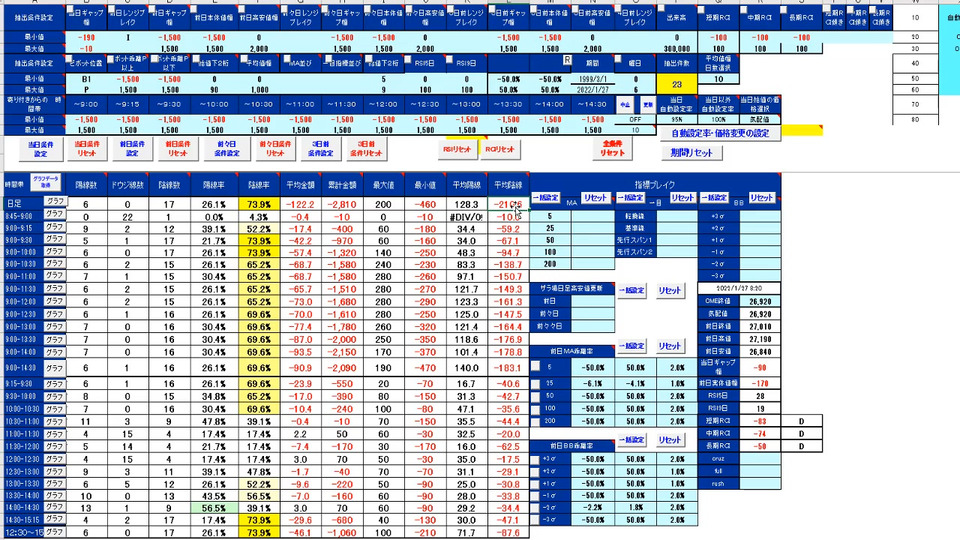This screenshot has width=960, height=540.
Task: Select the 短期RCI value -83
Action: (x=760, y=421)
